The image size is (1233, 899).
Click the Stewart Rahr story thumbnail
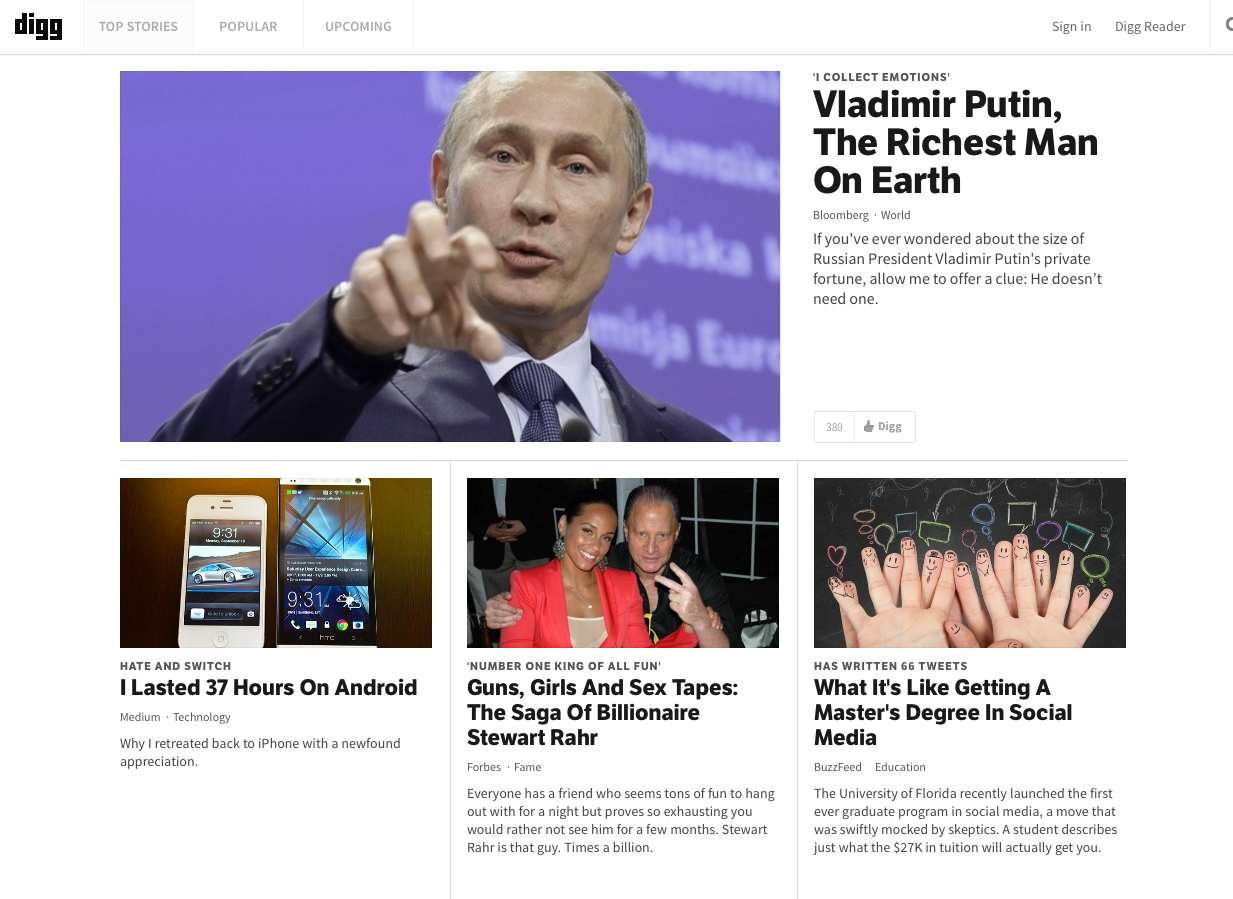(x=623, y=563)
